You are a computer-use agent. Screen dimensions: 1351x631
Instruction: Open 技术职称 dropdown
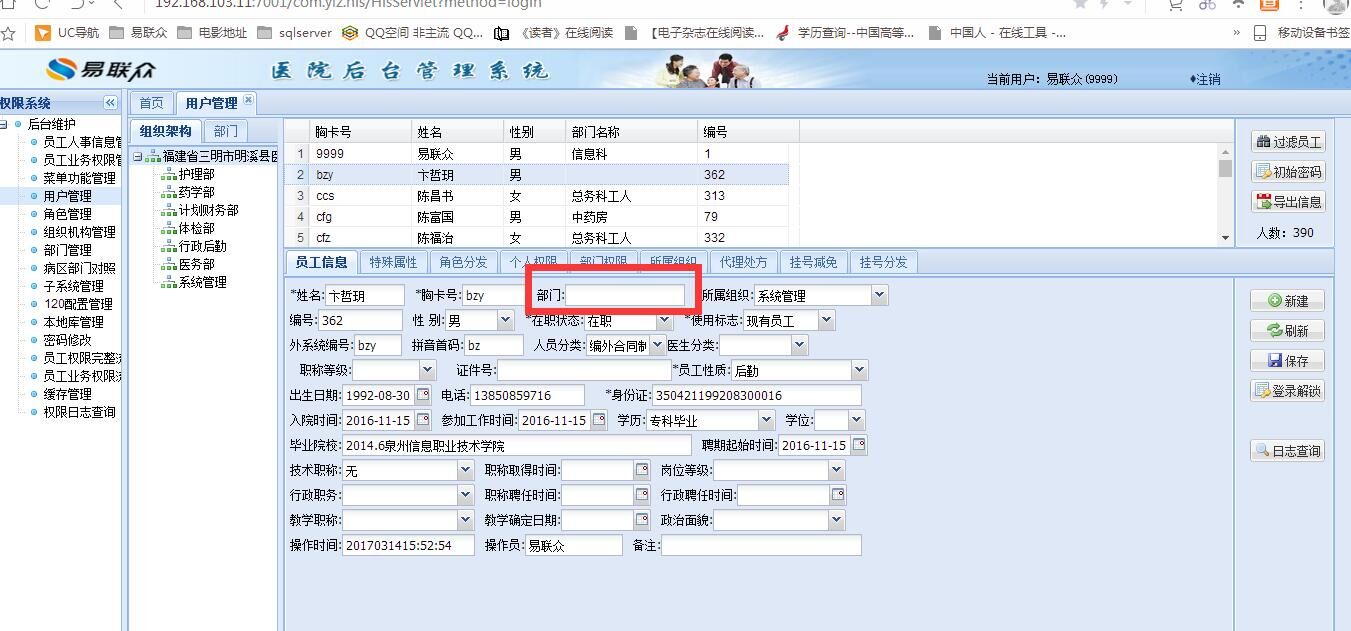465,470
